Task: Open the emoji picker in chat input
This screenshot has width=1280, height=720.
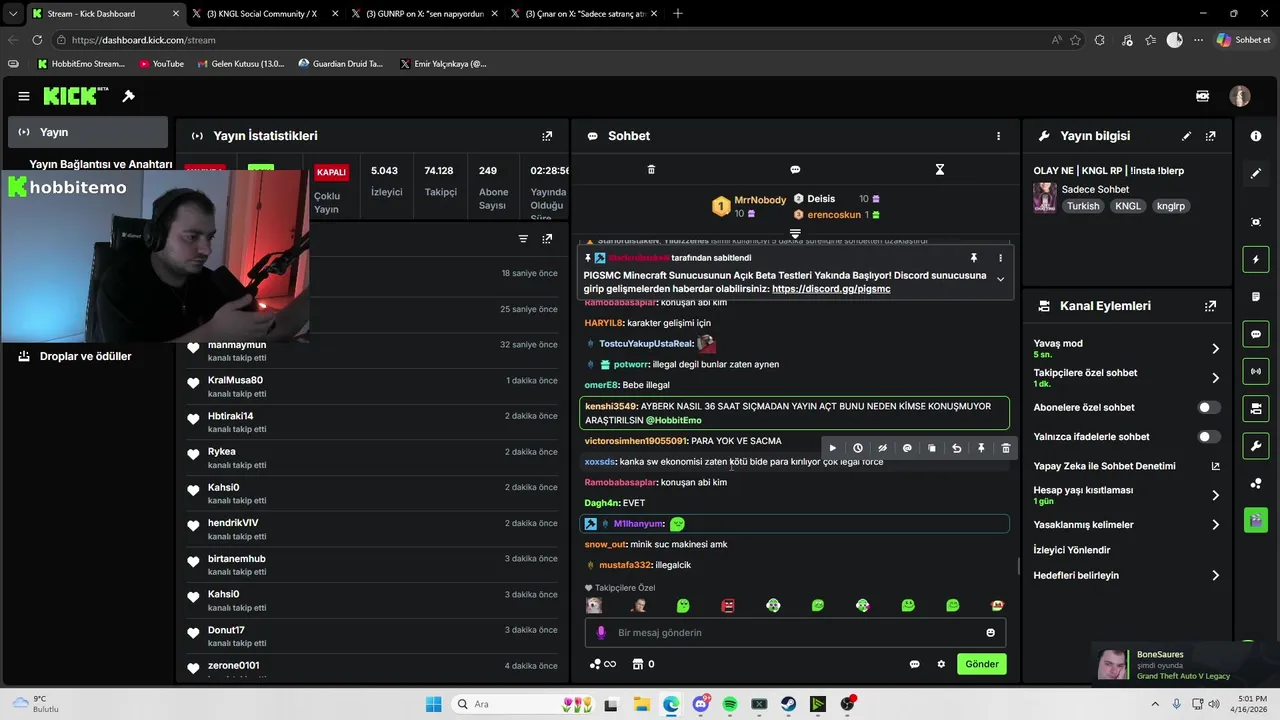Action: point(991,633)
